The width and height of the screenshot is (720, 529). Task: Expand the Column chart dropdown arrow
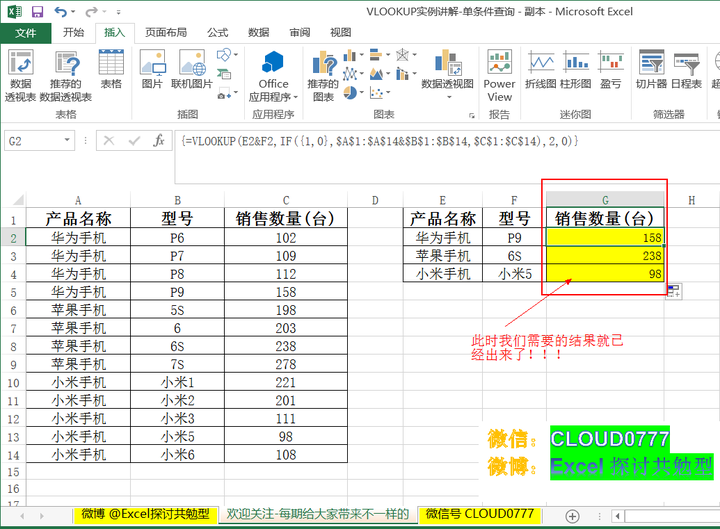tap(362, 55)
